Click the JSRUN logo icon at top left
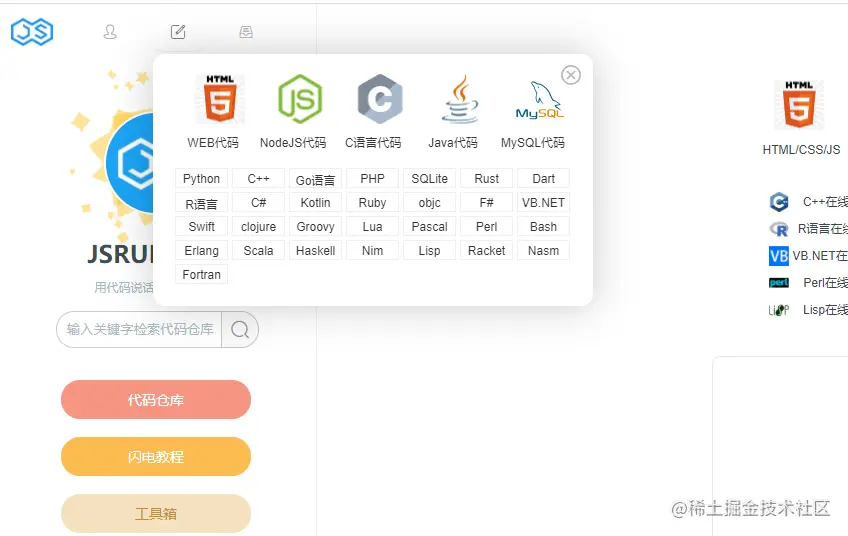The width and height of the screenshot is (848, 536). pyautogui.click(x=32, y=31)
